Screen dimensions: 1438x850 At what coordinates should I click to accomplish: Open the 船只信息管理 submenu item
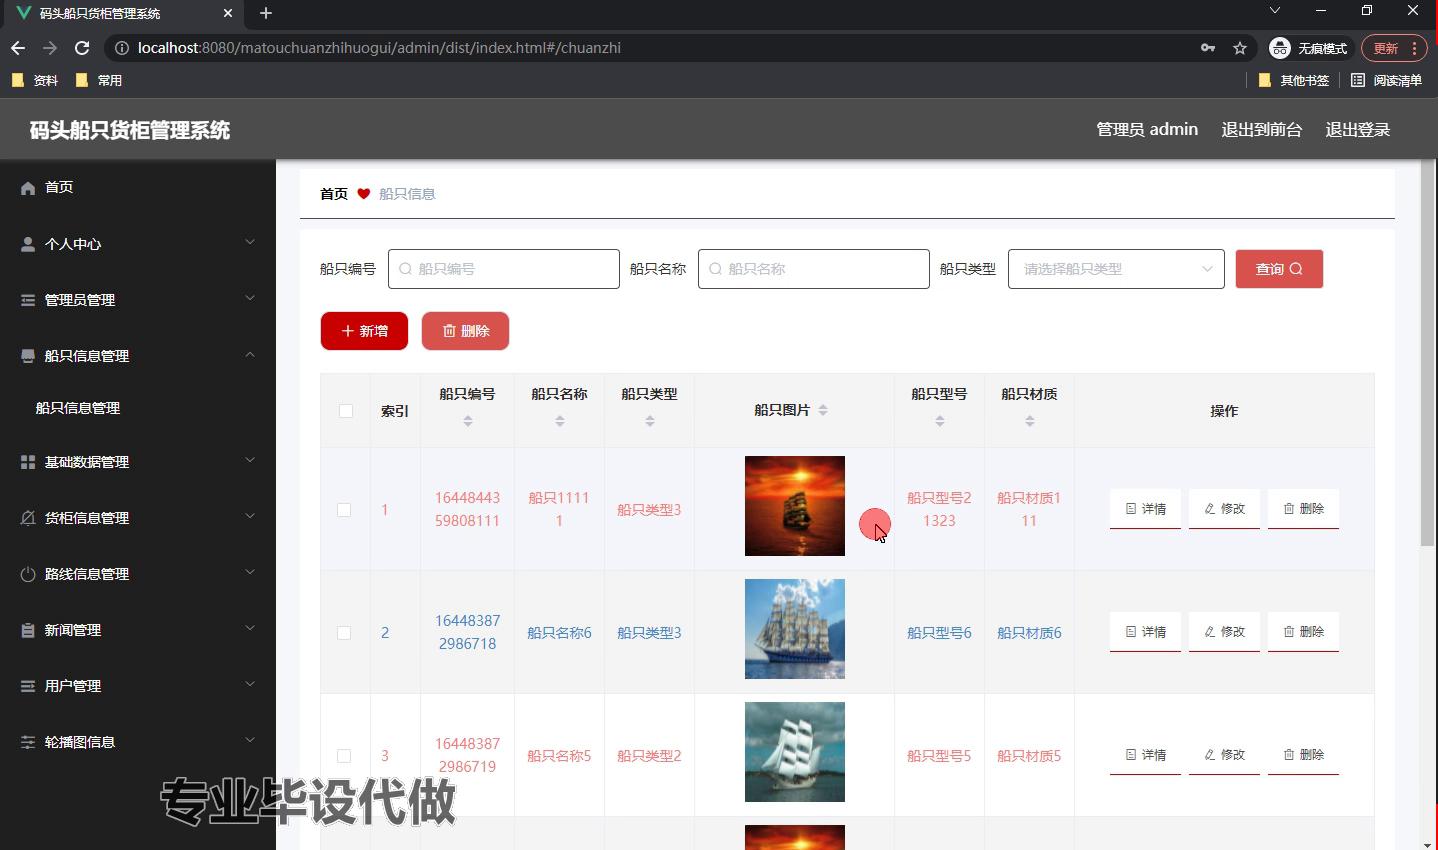tap(78, 408)
